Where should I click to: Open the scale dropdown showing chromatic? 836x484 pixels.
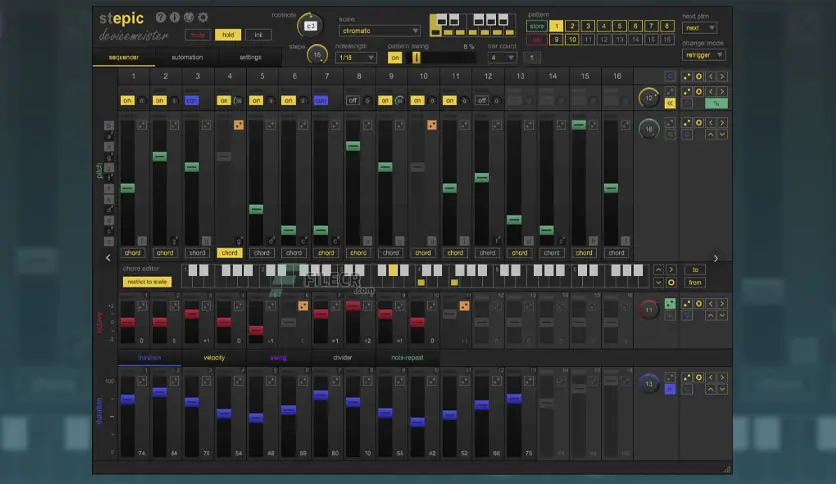(380, 31)
